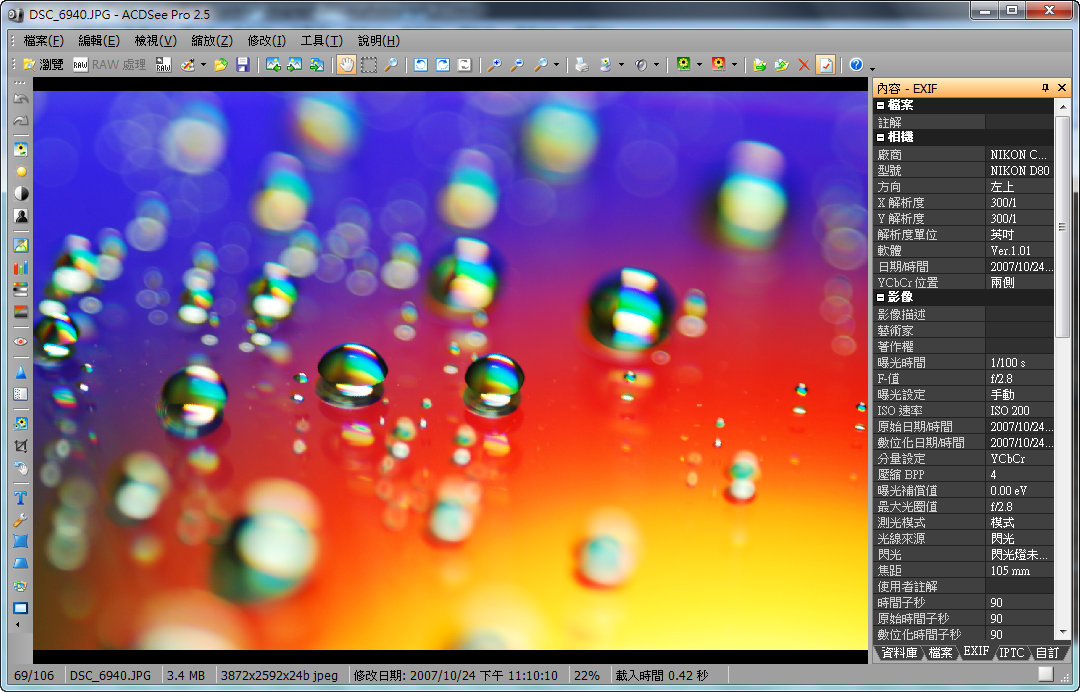Select the hand scroll tool
1080x692 pixels.
(346, 65)
